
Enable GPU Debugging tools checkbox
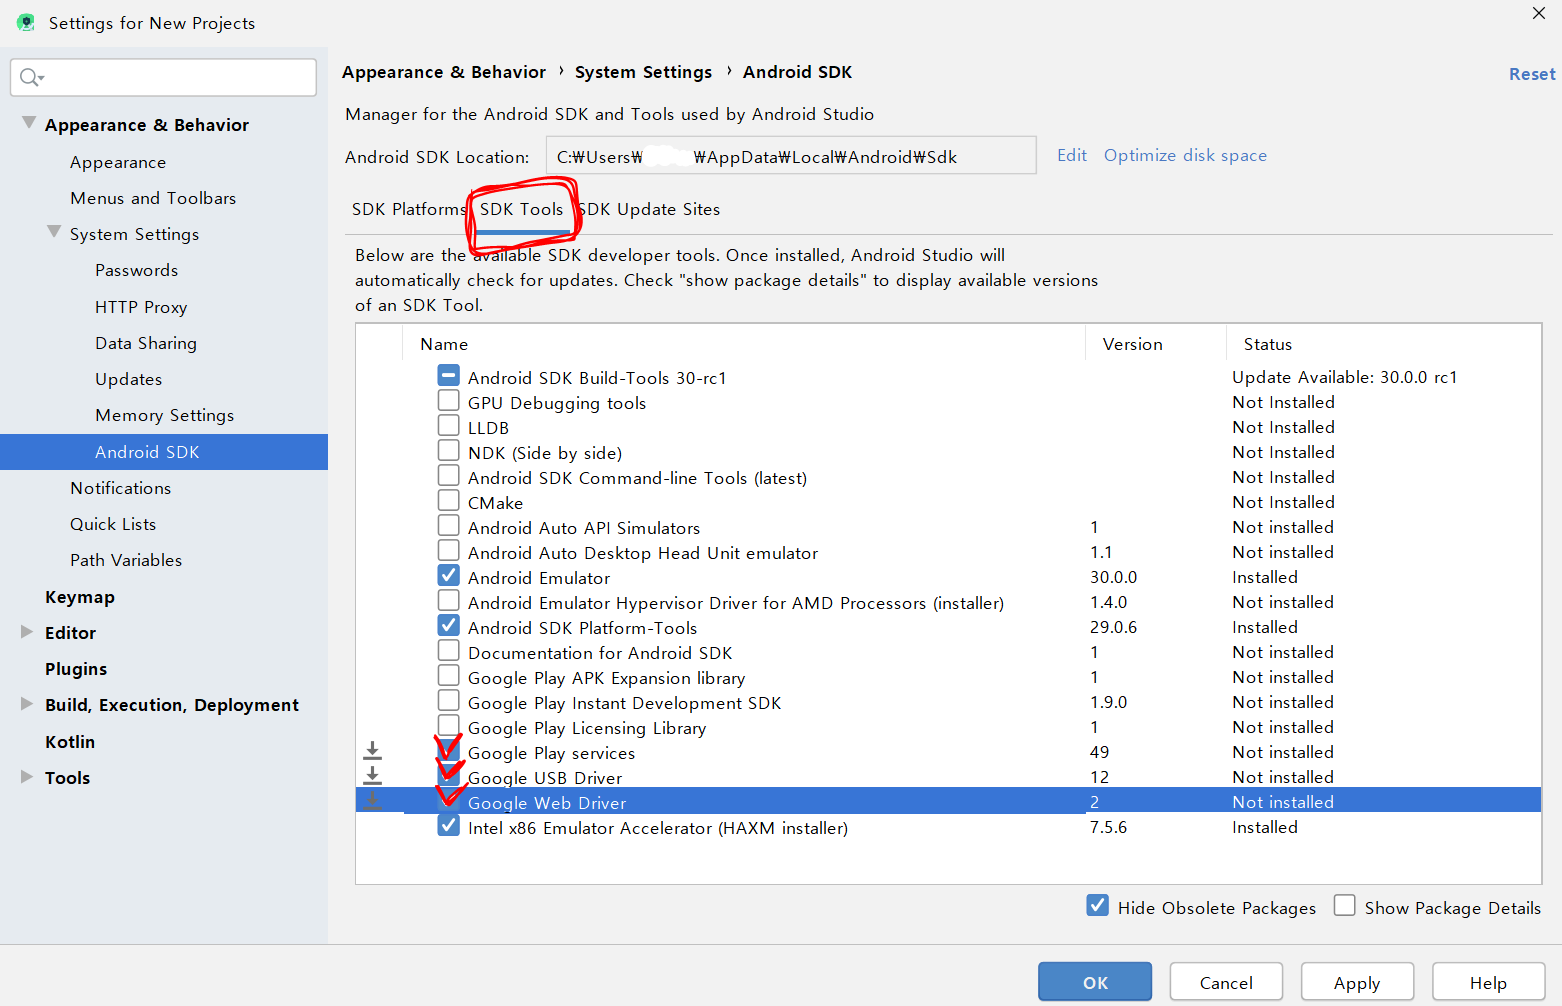[449, 401]
